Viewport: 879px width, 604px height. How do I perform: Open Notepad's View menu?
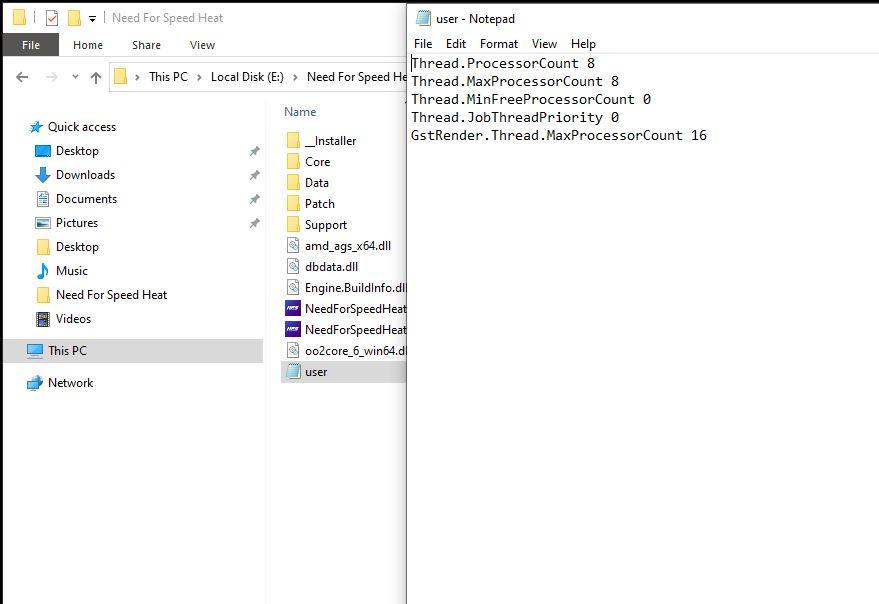point(544,44)
